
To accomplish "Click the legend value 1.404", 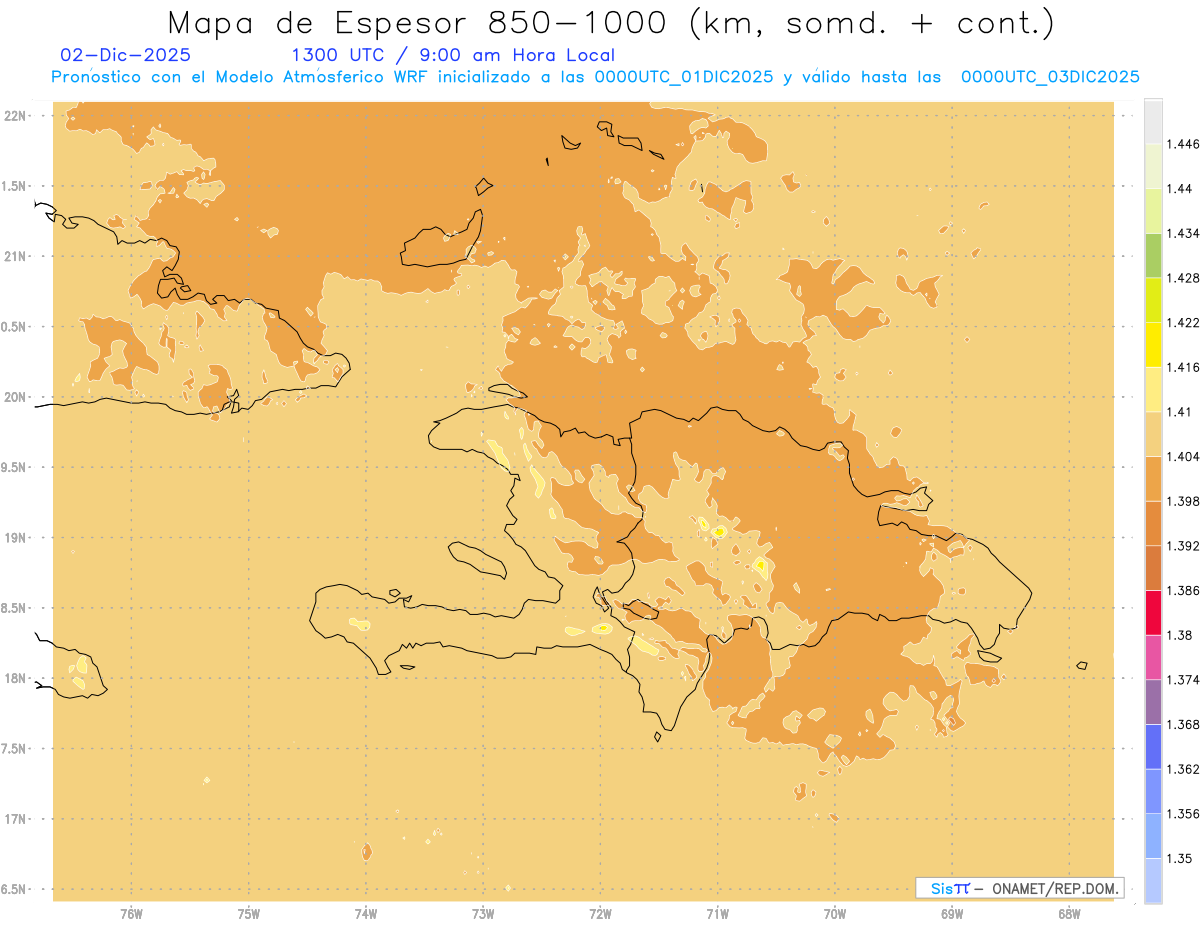I will [1185, 456].
